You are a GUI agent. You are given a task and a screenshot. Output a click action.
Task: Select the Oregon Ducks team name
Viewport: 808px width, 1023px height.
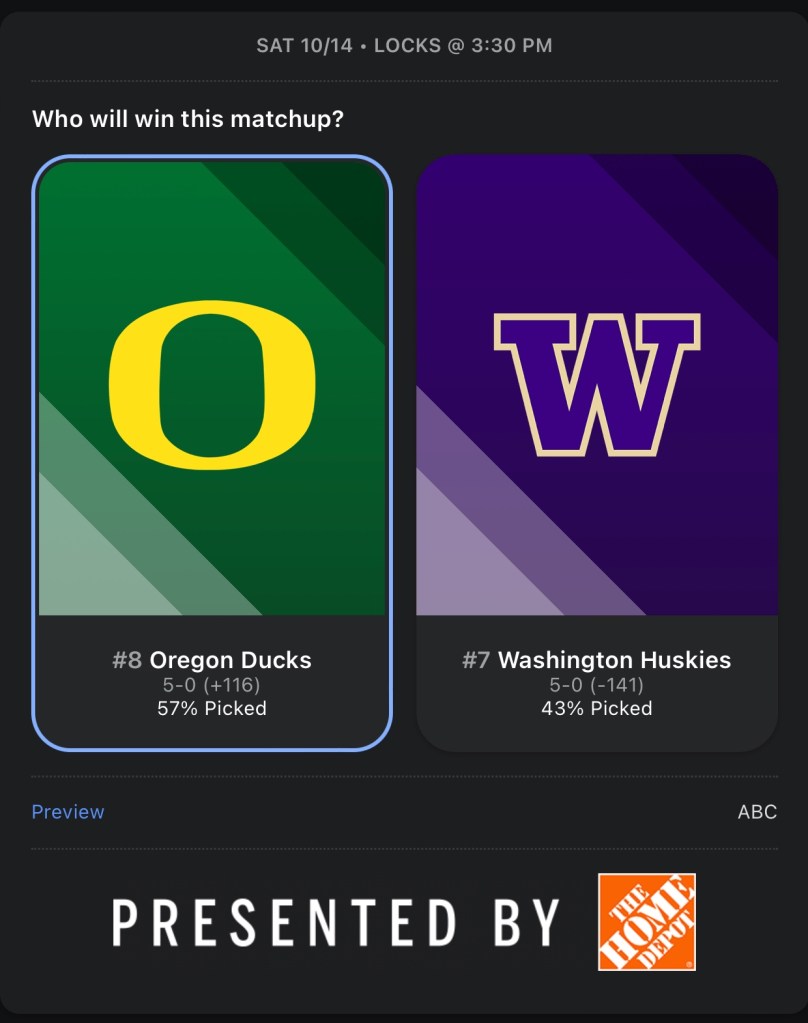[230, 660]
